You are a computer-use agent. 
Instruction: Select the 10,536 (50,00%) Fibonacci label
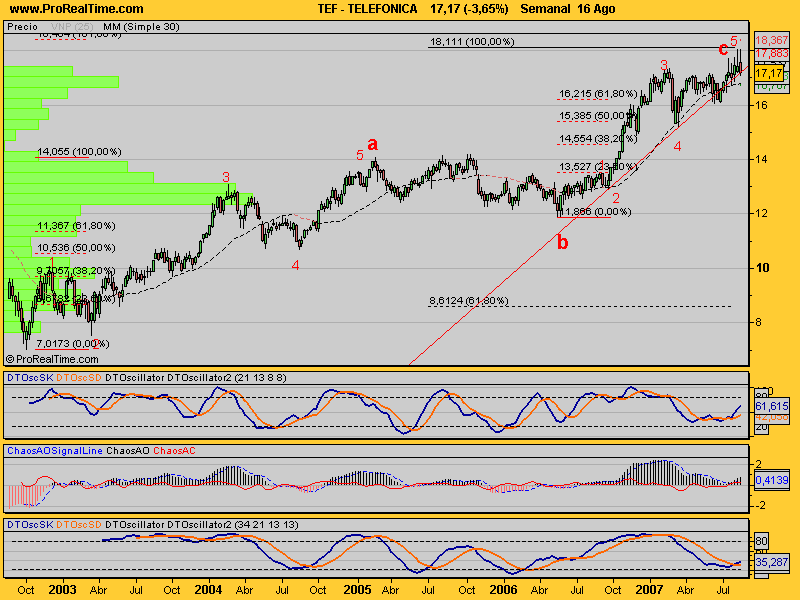pos(76,248)
